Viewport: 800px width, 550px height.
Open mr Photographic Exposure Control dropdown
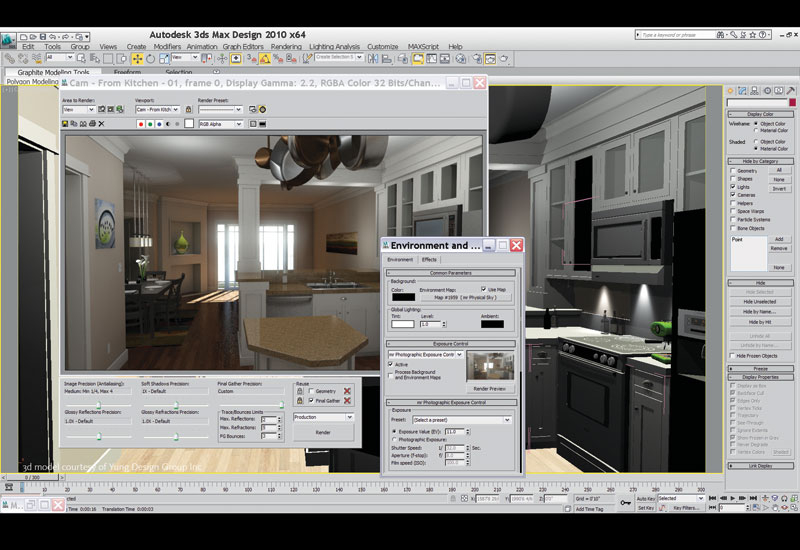426,354
